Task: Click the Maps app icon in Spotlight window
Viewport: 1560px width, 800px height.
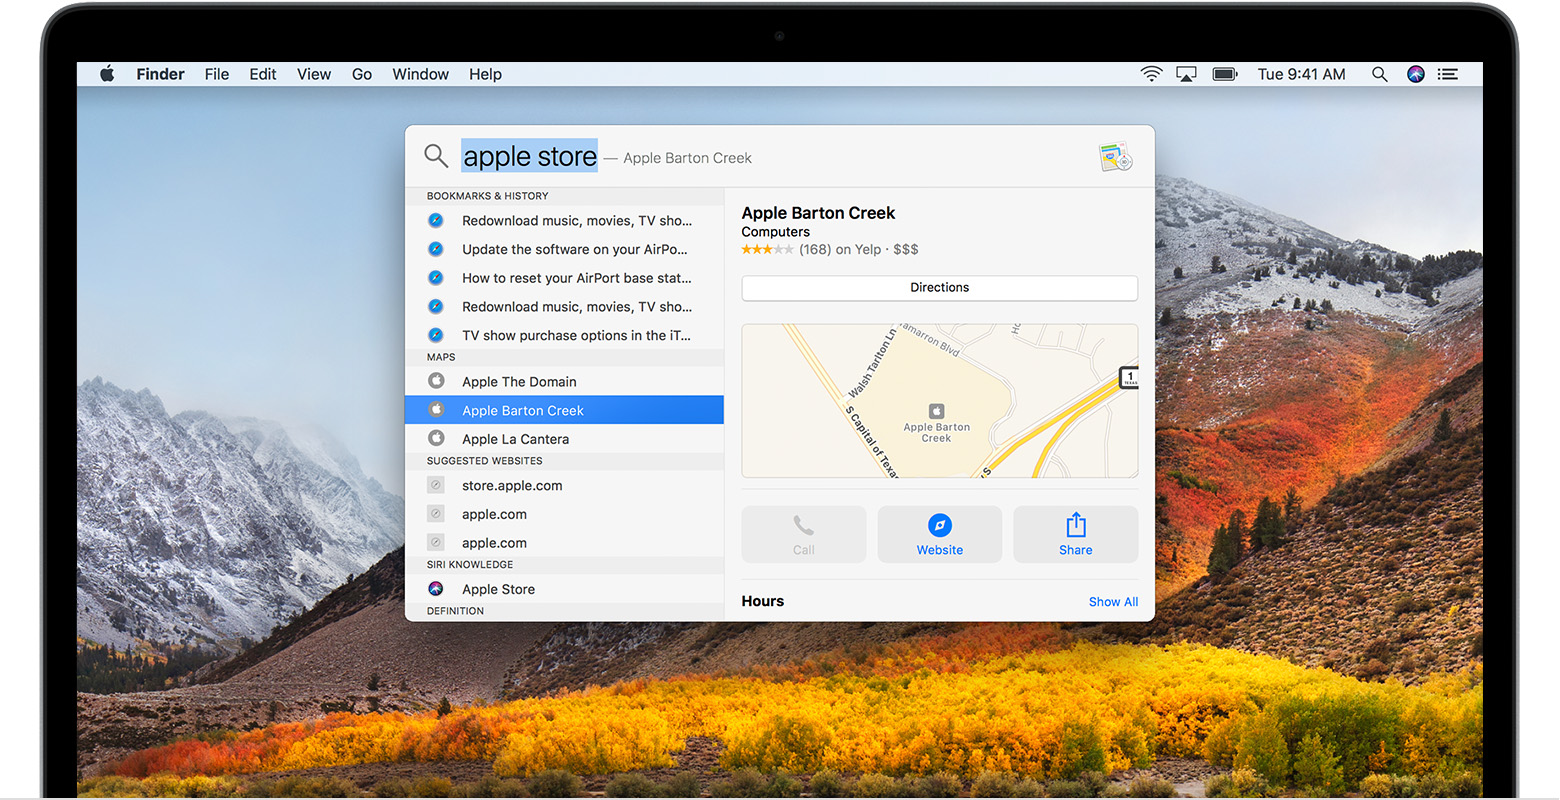Action: (1114, 157)
